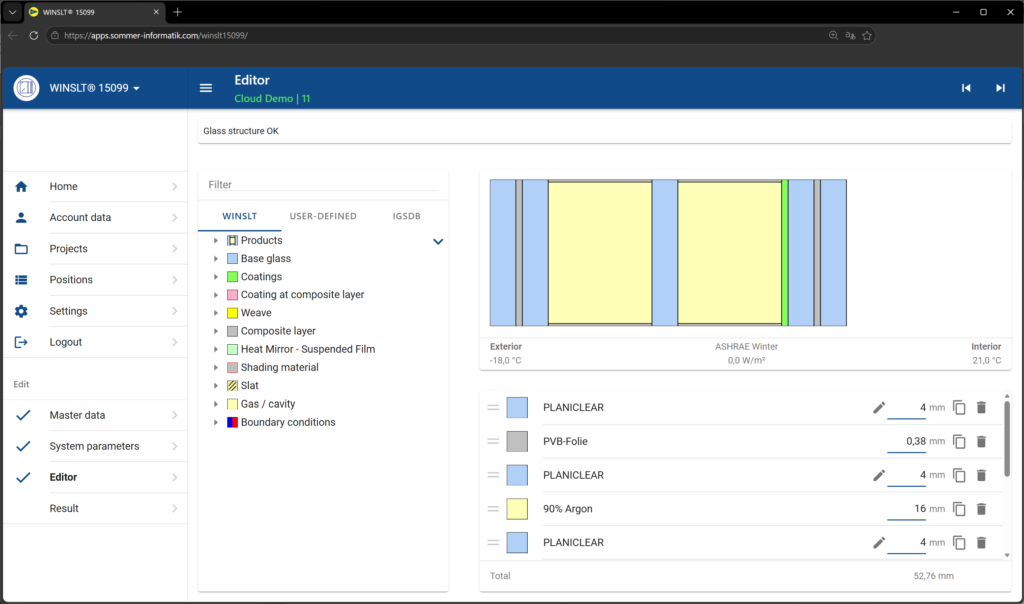Click the Projects folder icon
1024x604 pixels.
21,249
